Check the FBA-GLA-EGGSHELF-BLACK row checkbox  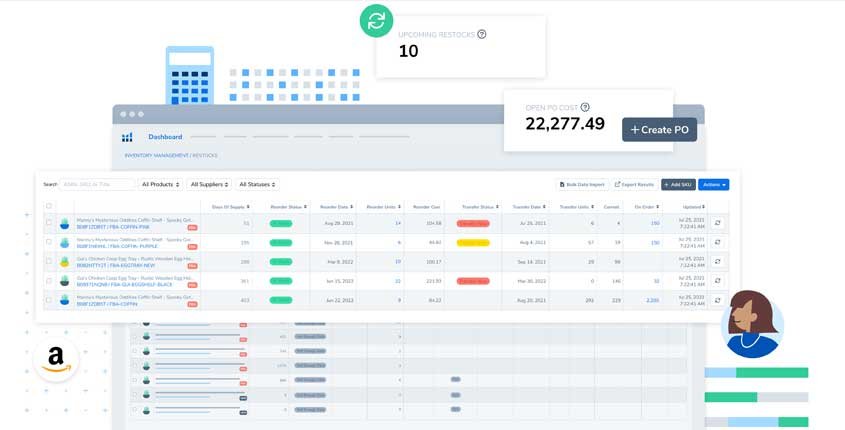(49, 281)
